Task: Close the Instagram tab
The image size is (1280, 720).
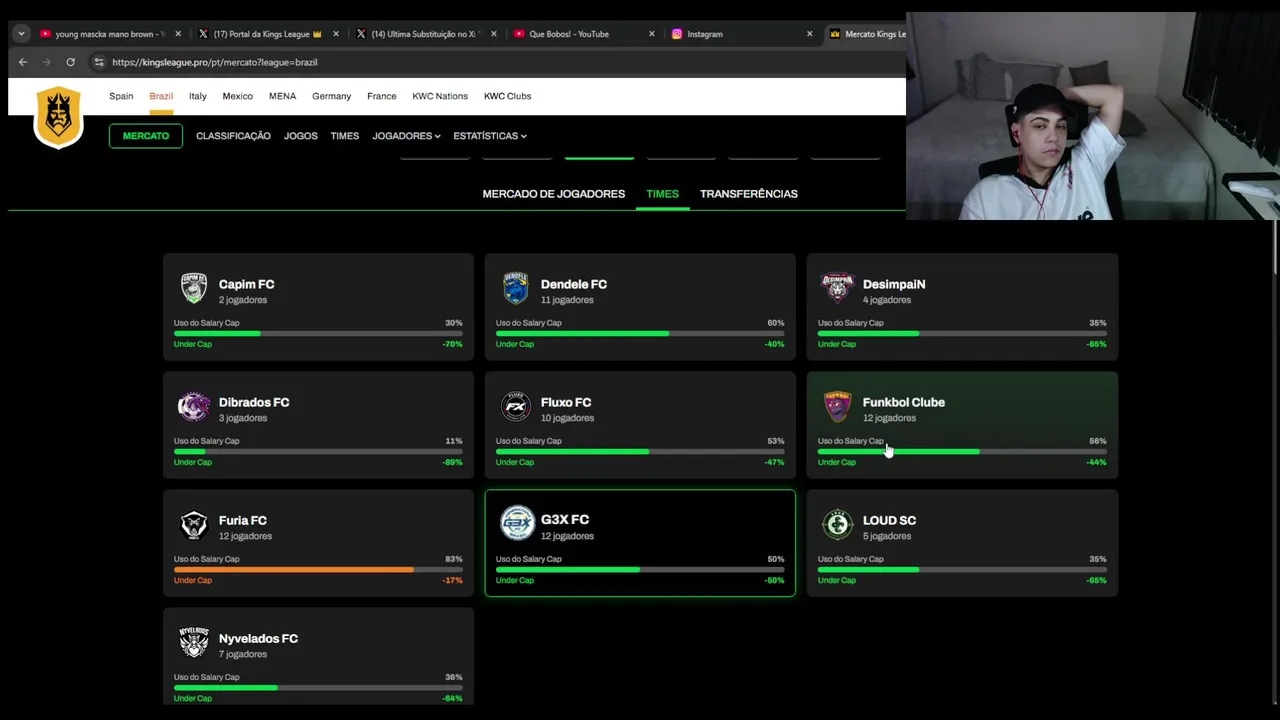Action: pos(810,34)
